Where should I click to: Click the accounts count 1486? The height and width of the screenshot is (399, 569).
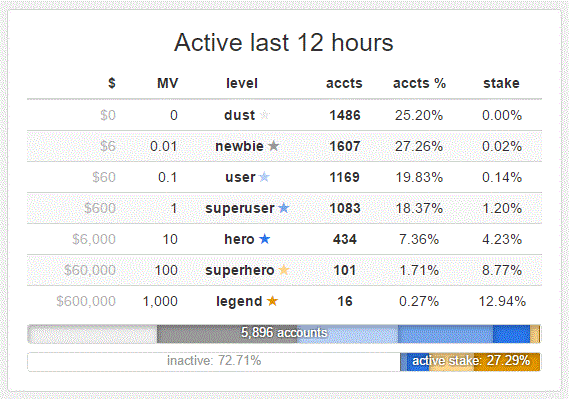coord(345,115)
